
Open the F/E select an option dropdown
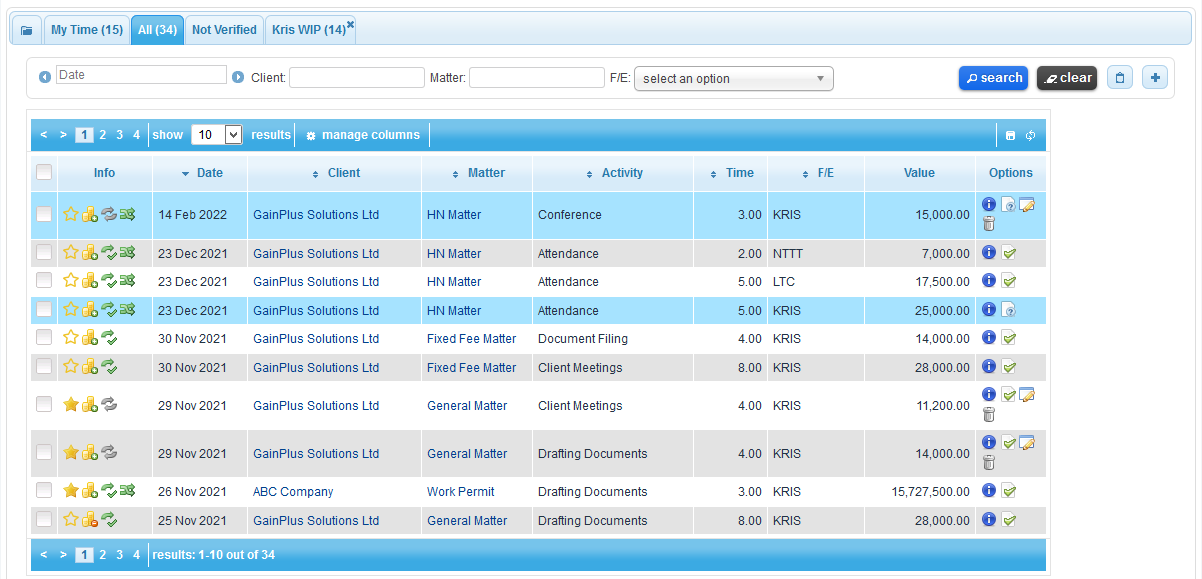click(x=733, y=79)
